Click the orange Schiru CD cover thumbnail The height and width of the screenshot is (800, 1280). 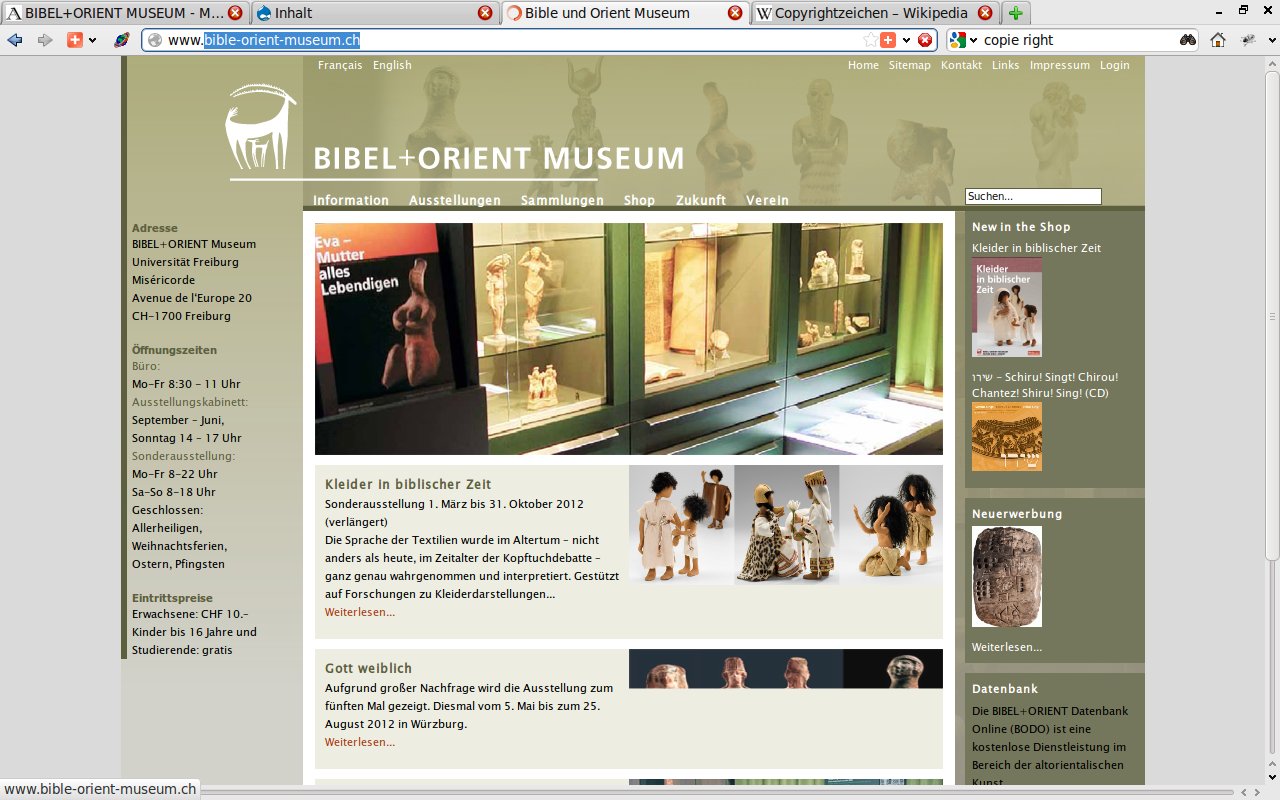pos(1007,437)
